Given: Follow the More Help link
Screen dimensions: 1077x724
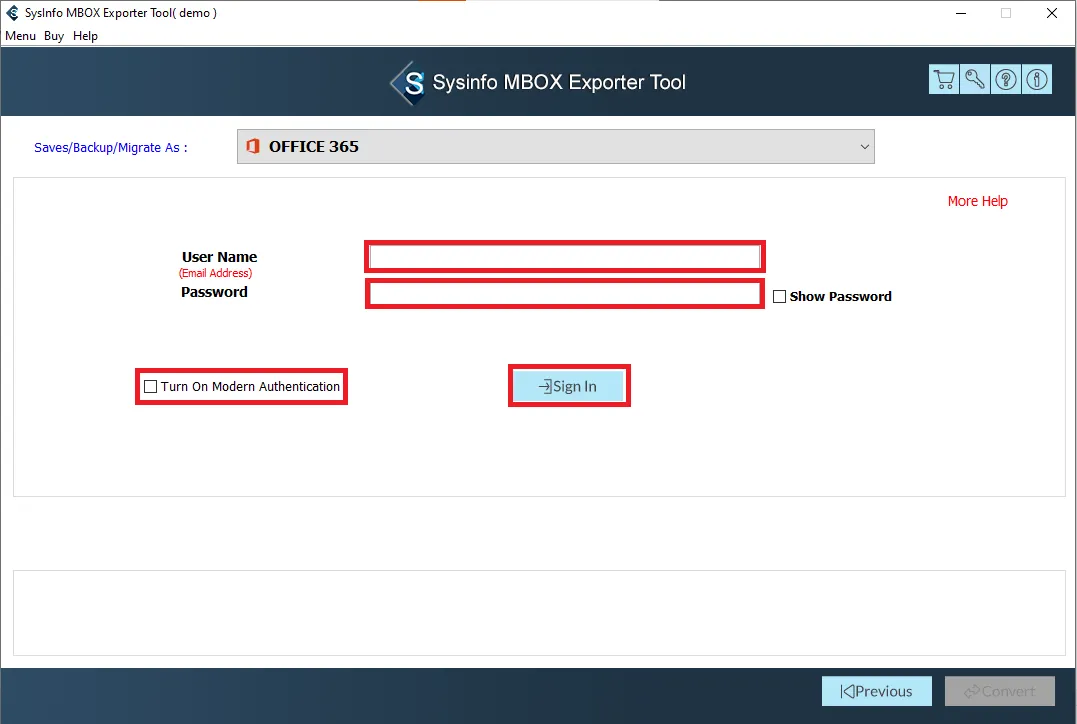Looking at the screenshot, I should point(977,201).
